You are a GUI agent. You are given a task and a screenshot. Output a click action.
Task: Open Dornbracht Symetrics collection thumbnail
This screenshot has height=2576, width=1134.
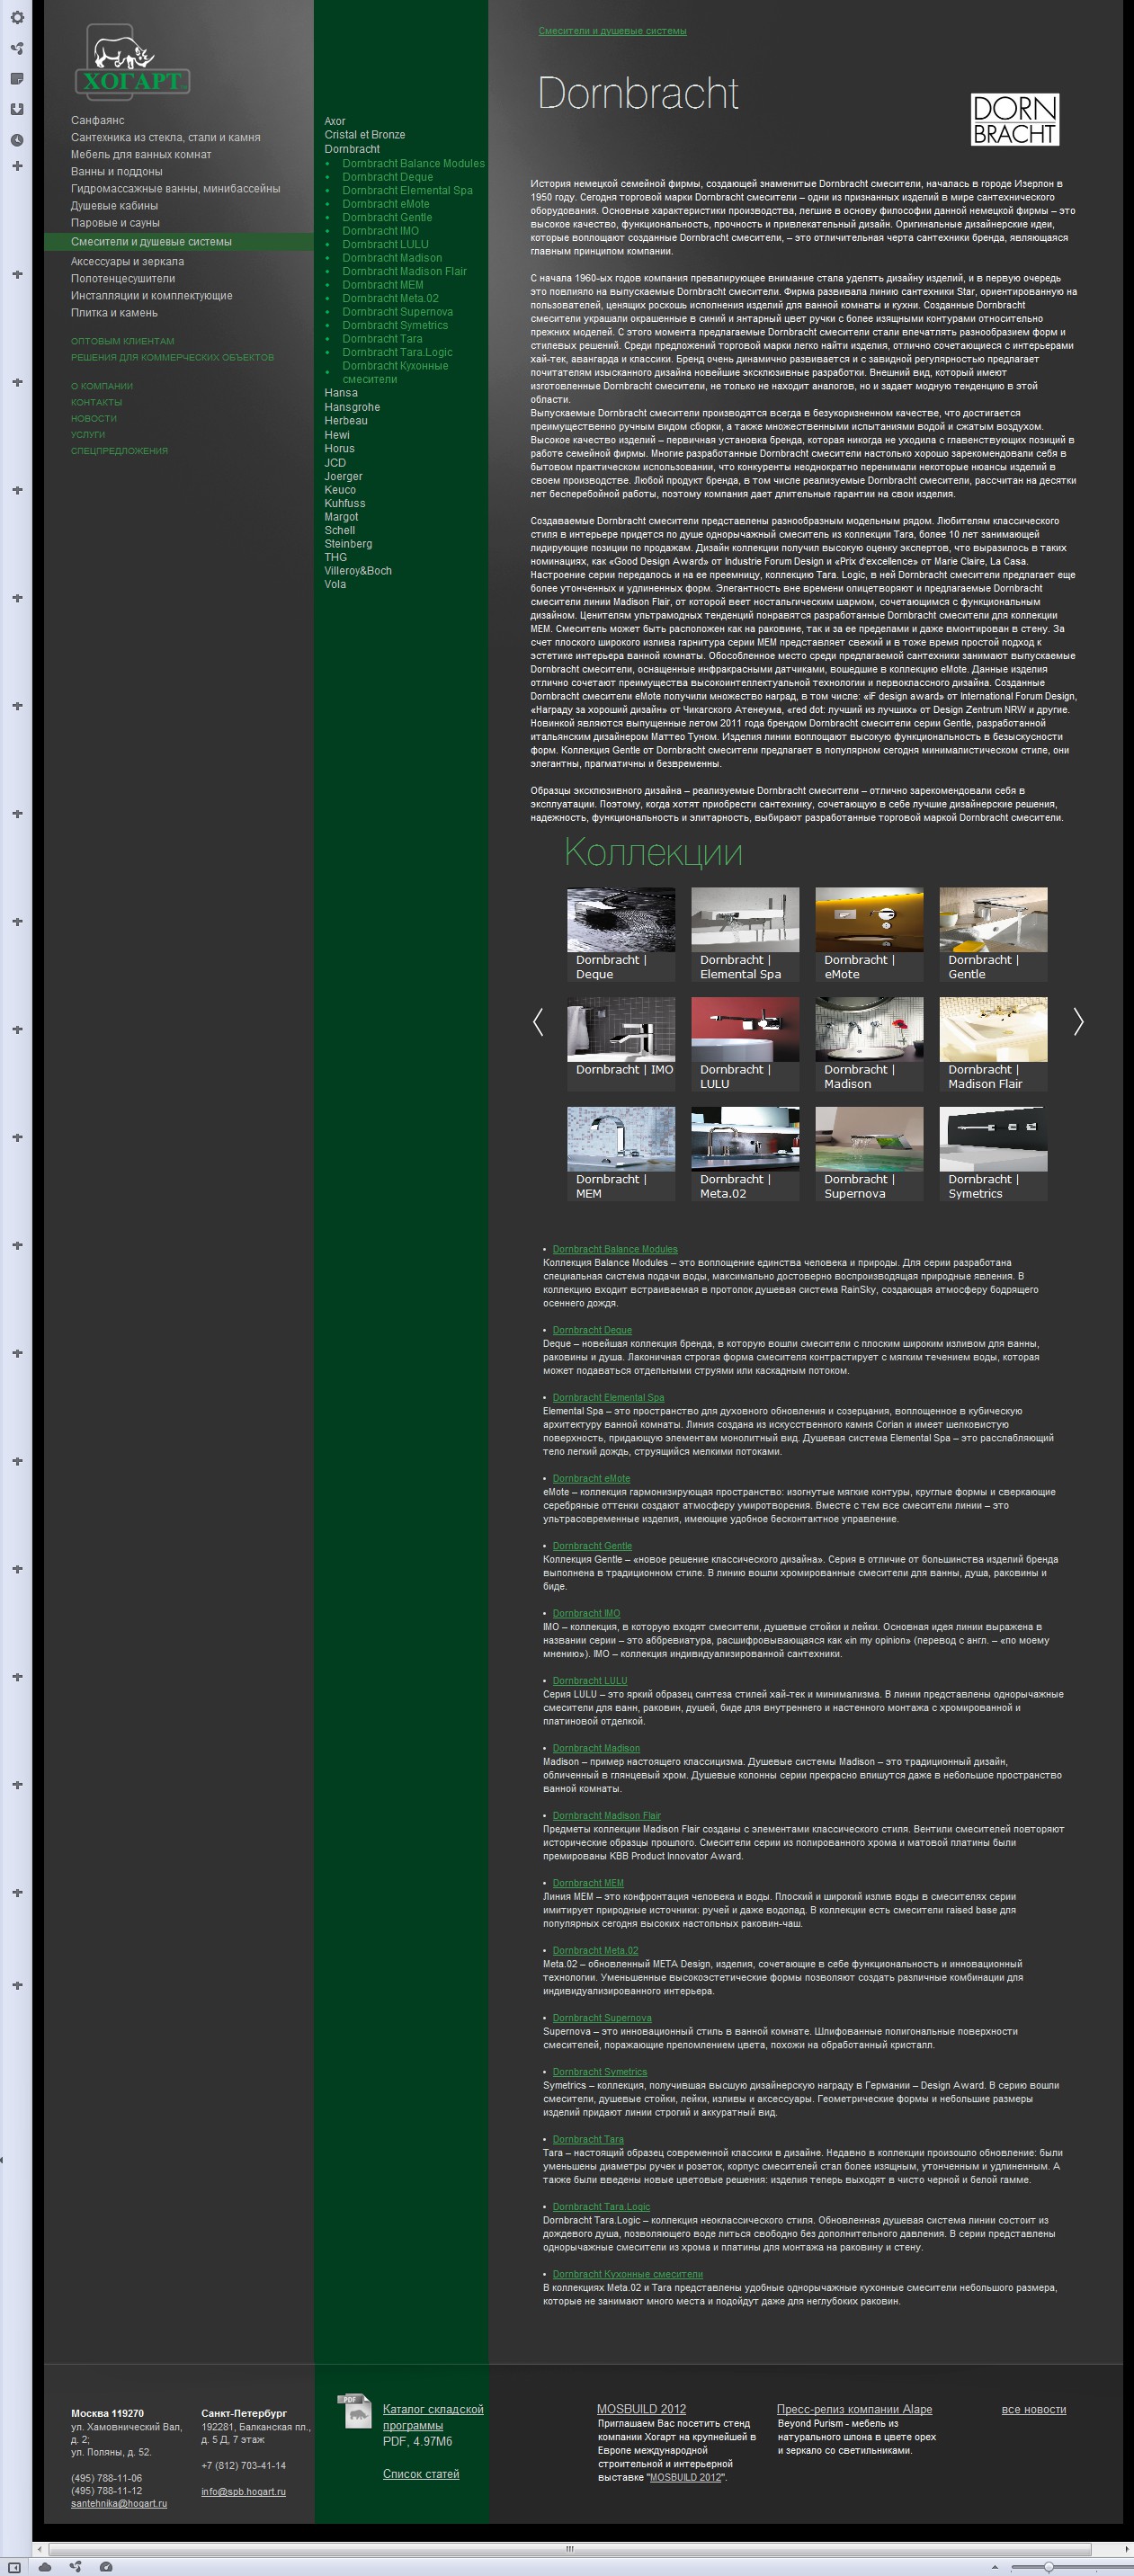coord(993,1153)
